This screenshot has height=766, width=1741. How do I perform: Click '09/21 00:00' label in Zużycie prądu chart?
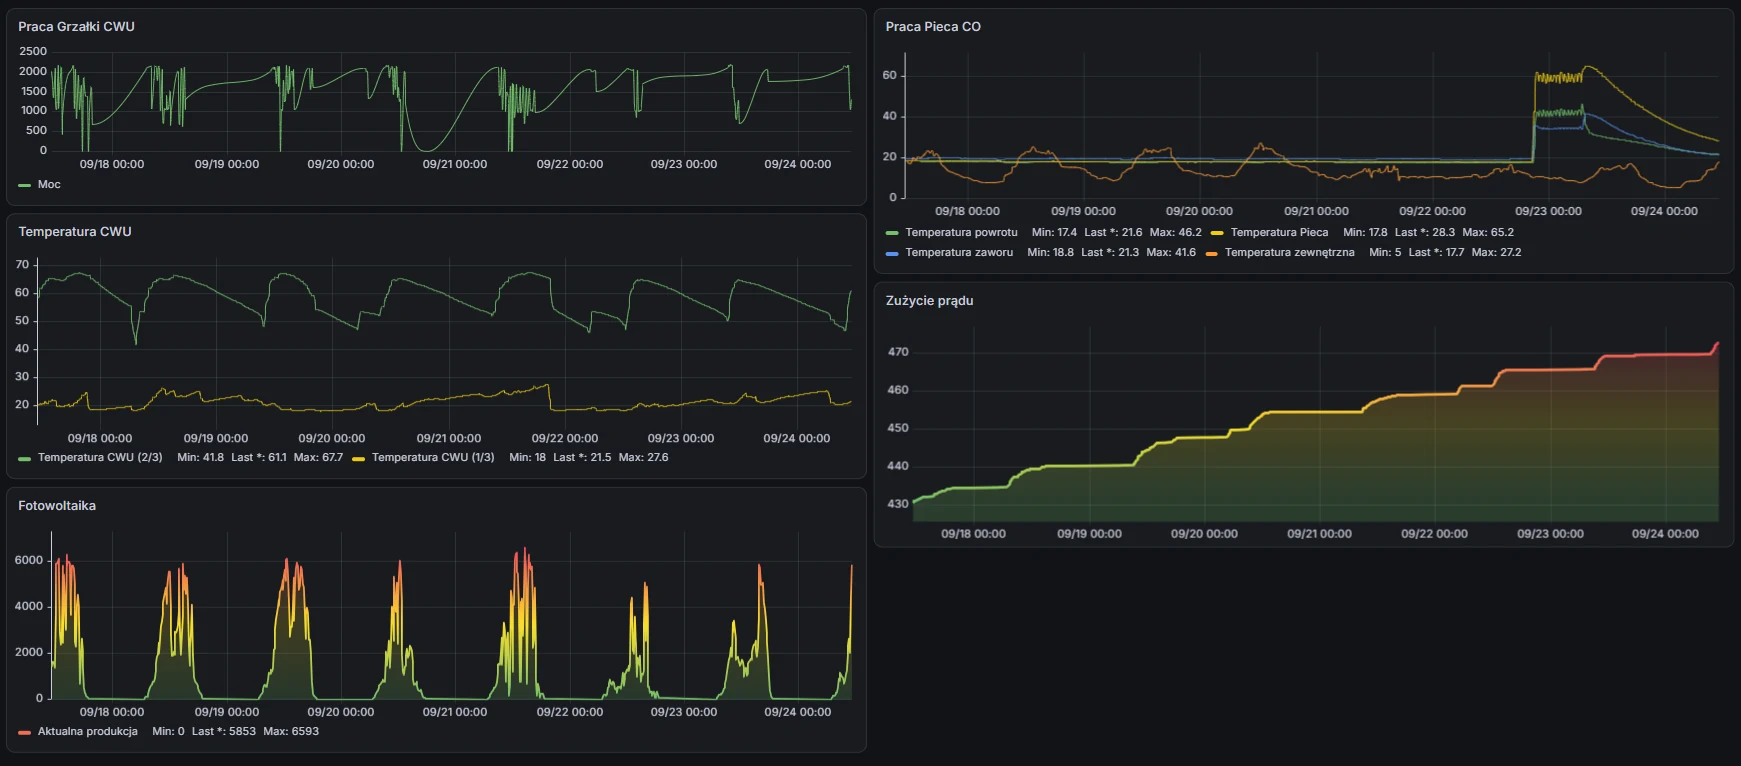pos(1319,534)
